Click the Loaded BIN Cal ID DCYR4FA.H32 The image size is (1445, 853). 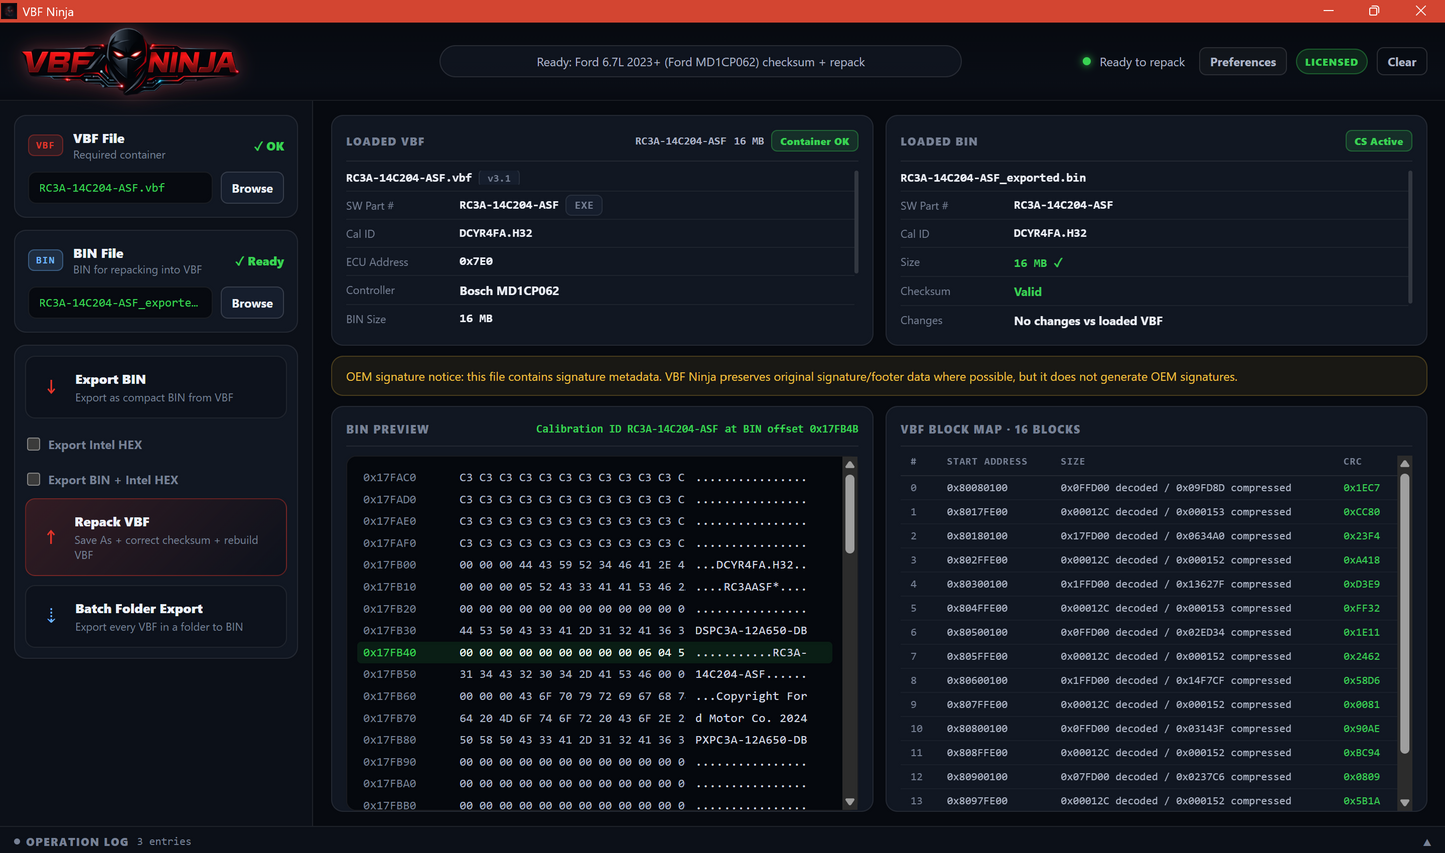pyautogui.click(x=1050, y=233)
